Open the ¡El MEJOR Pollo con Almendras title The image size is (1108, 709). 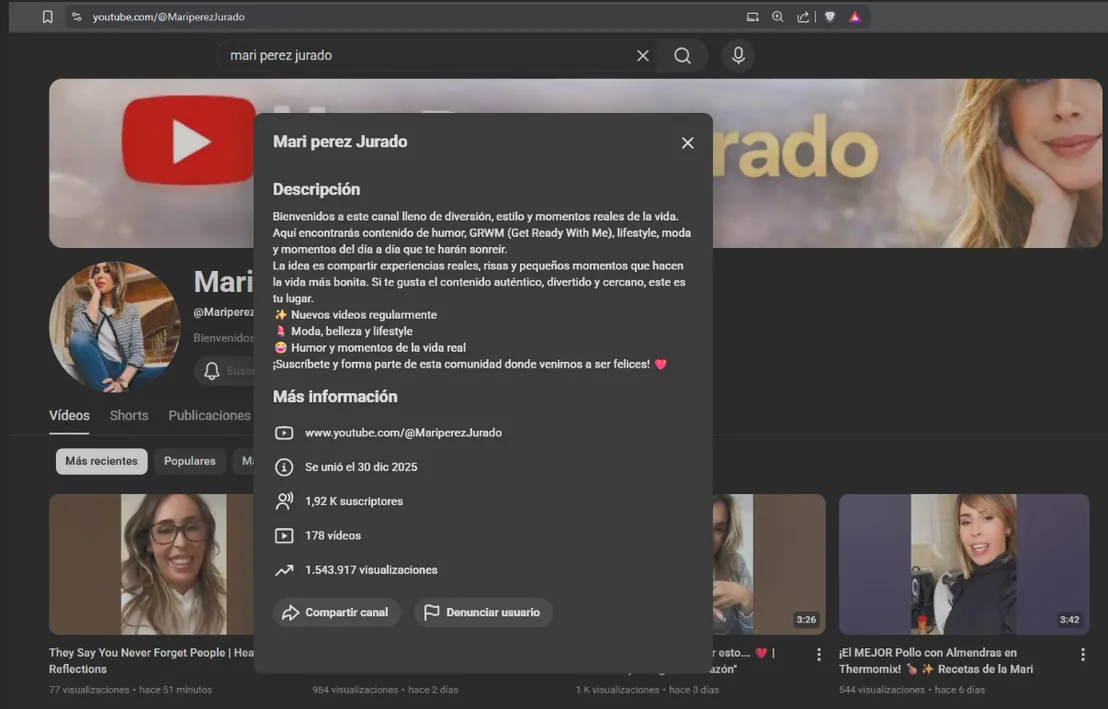(x=936, y=660)
